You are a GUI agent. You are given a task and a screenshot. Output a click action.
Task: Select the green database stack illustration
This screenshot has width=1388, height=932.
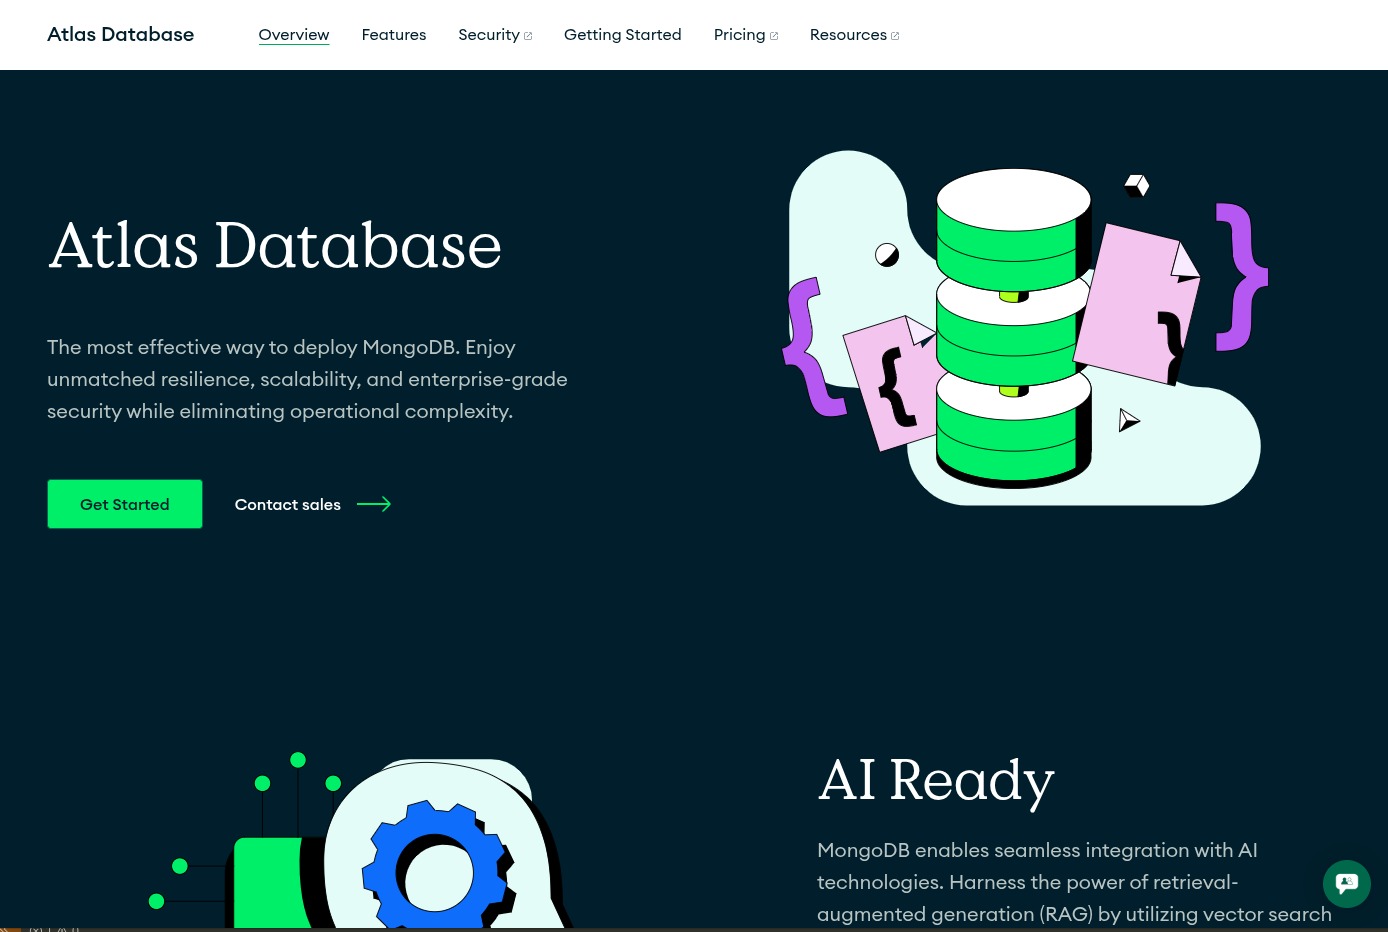pos(1012,330)
